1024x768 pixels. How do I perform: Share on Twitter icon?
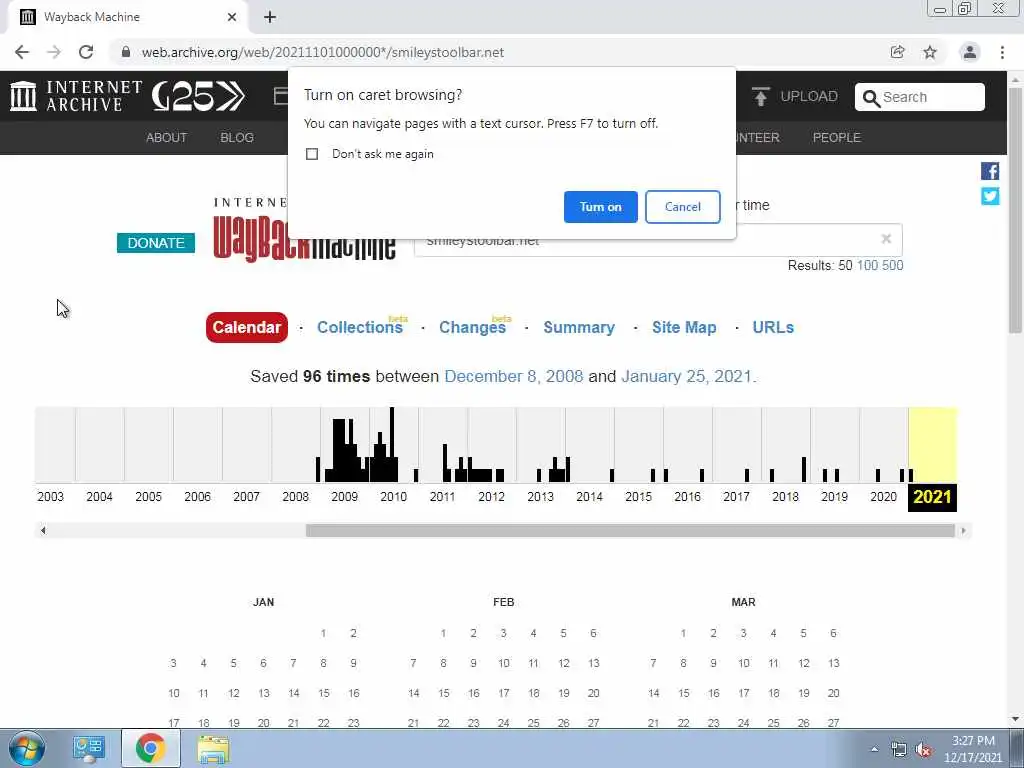click(990, 196)
